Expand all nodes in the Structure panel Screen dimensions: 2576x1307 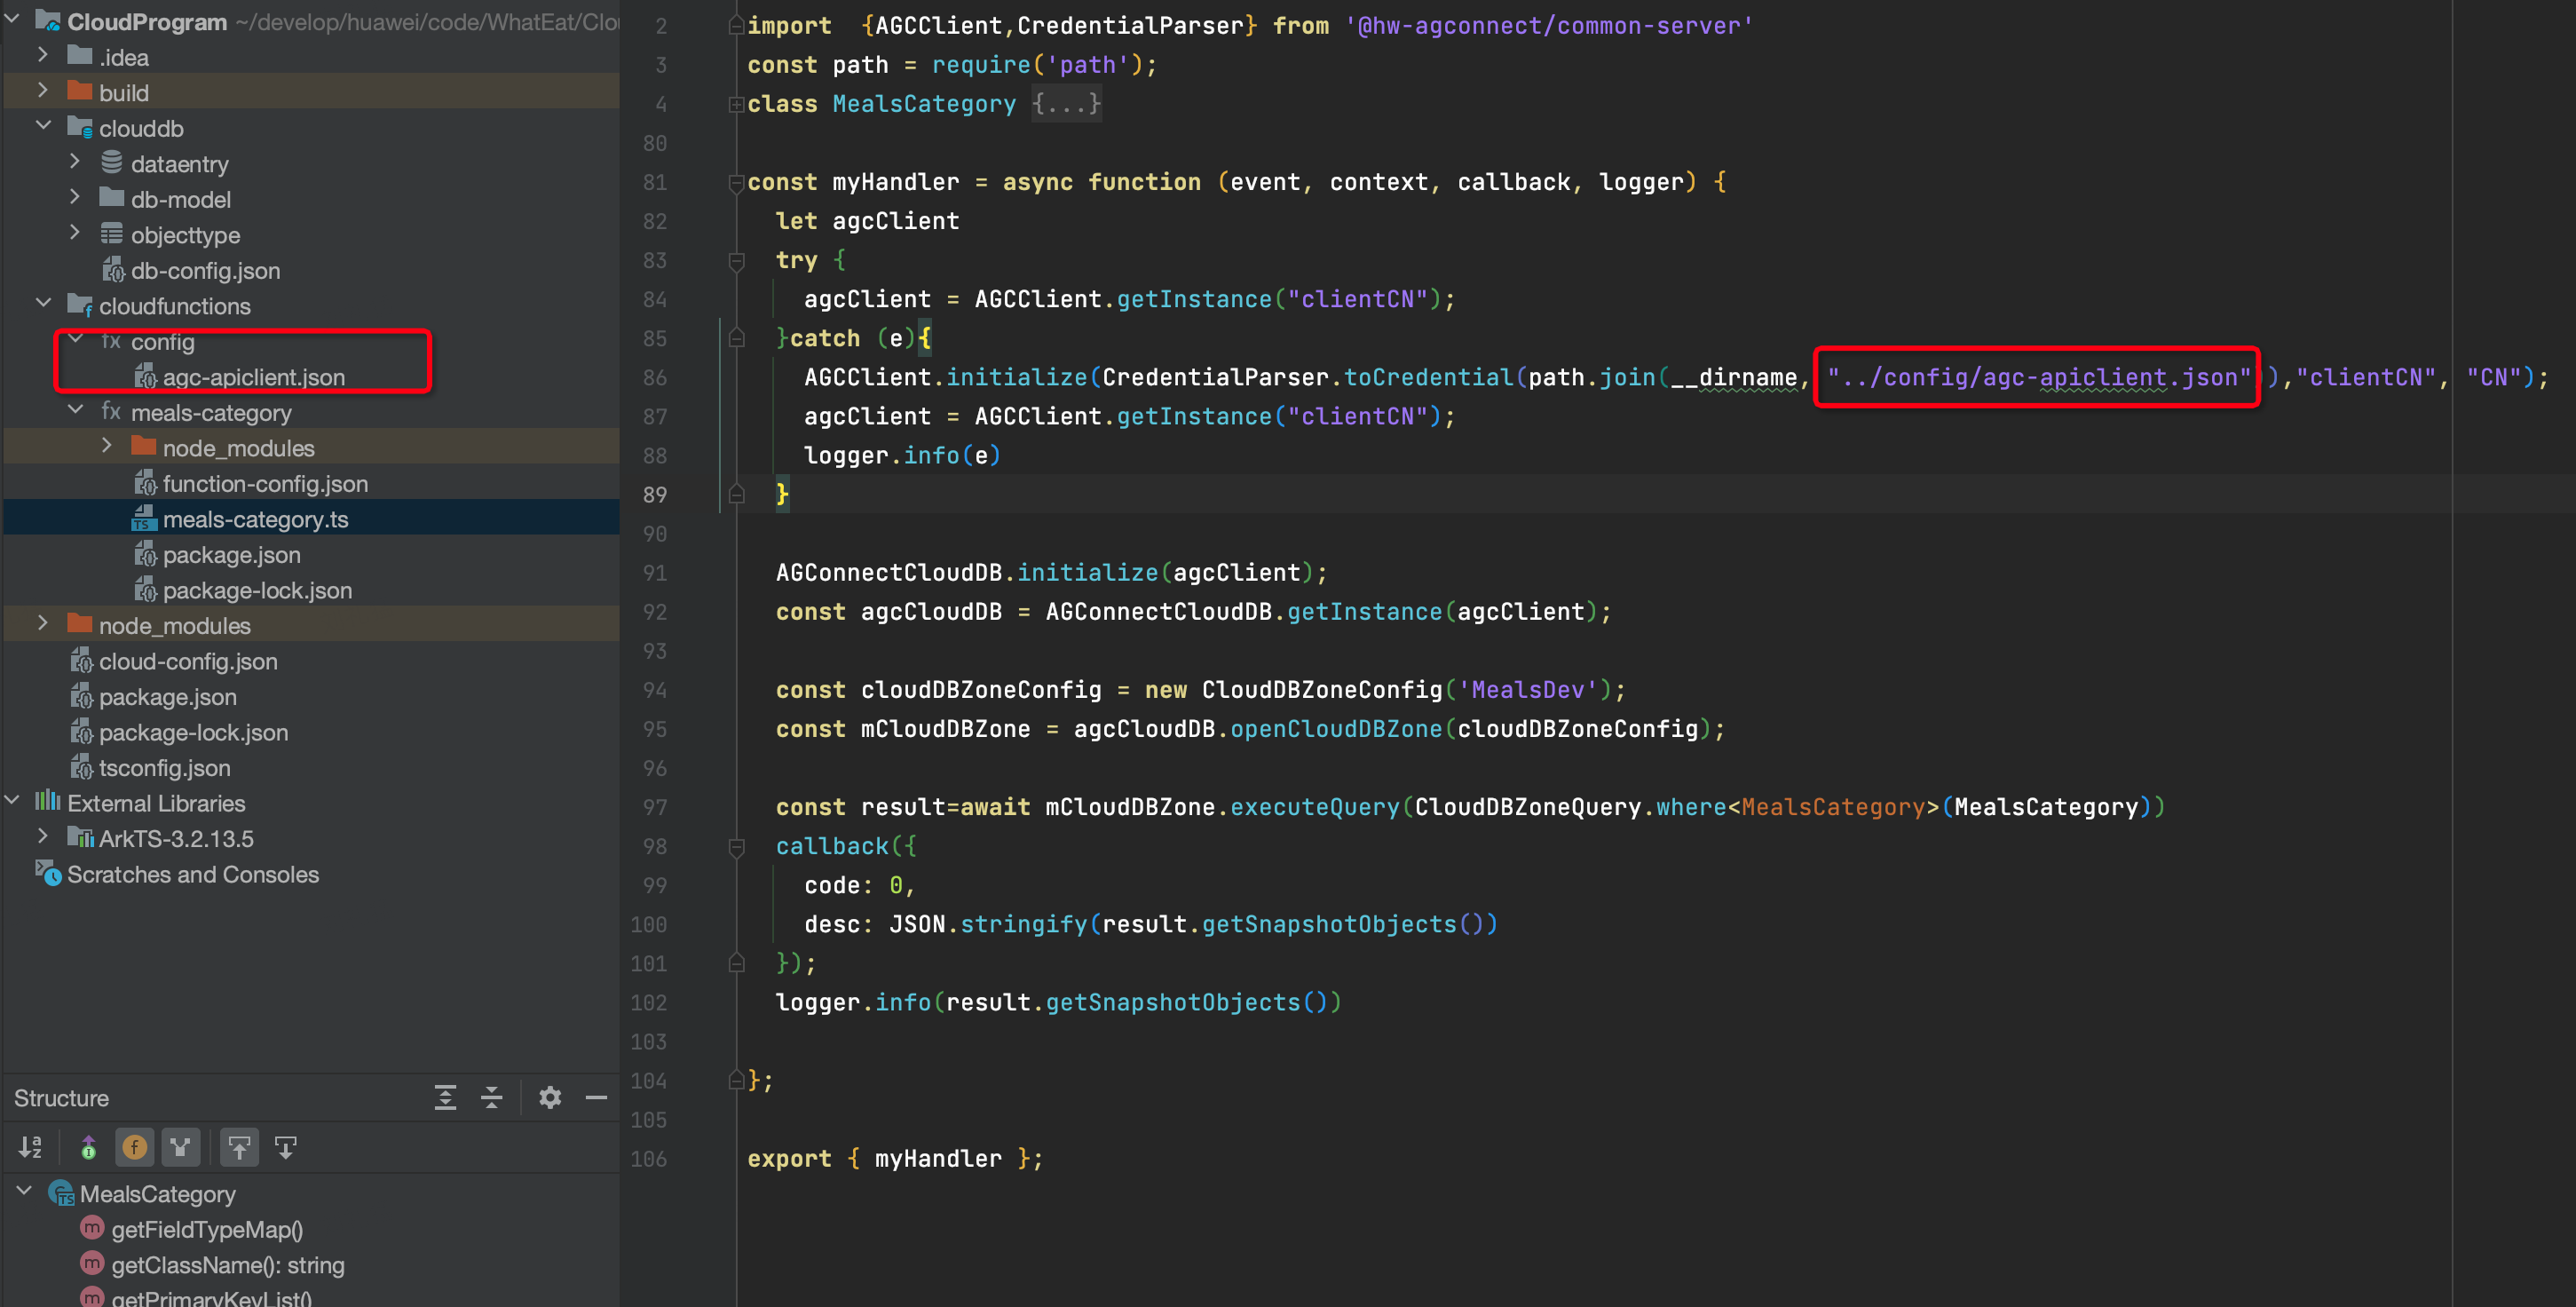pos(444,1097)
